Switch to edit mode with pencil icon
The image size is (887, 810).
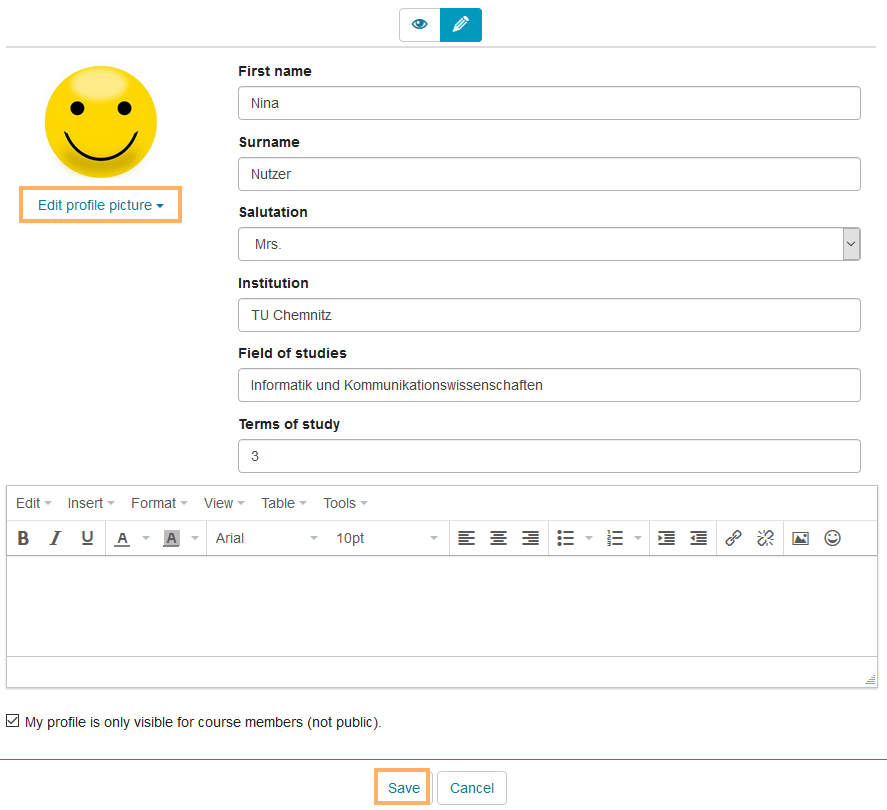[x=461, y=25]
